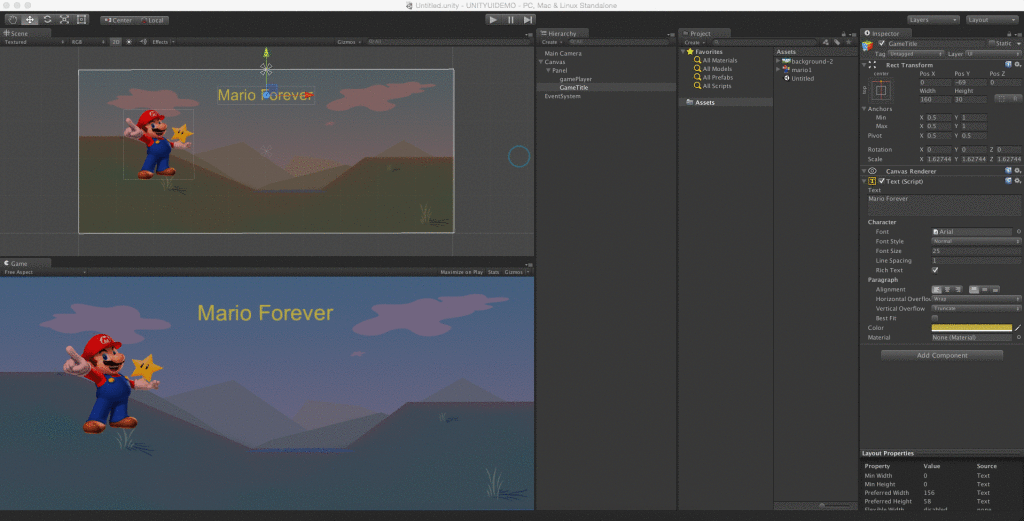Image resolution: width=1024 pixels, height=521 pixels.
Task: Open the Tag dropdown
Action: pos(916,54)
